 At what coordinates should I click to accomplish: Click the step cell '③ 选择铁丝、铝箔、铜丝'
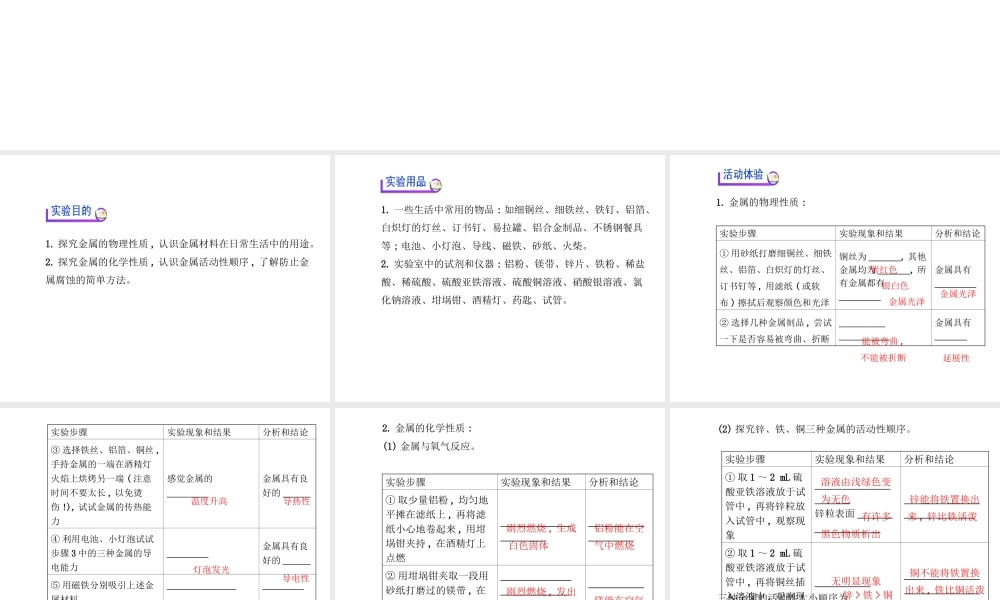[x=105, y=485]
